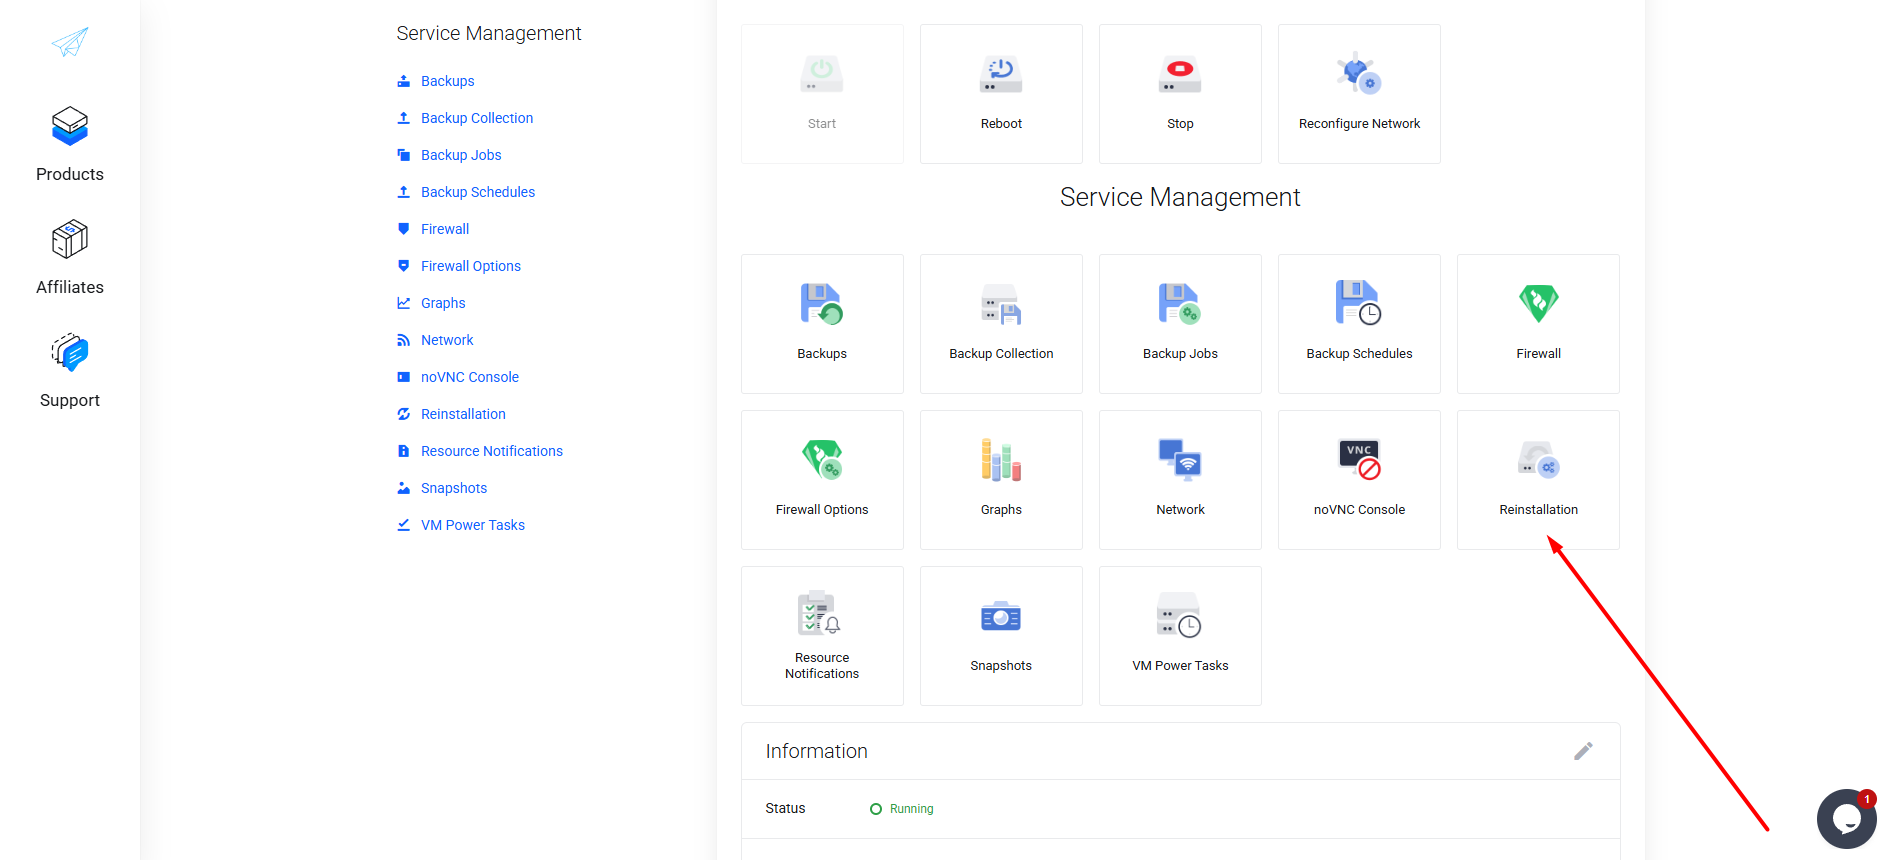Image resolution: width=1898 pixels, height=860 pixels.
Task: Open the Reinstallation tile icon
Action: click(x=1538, y=460)
